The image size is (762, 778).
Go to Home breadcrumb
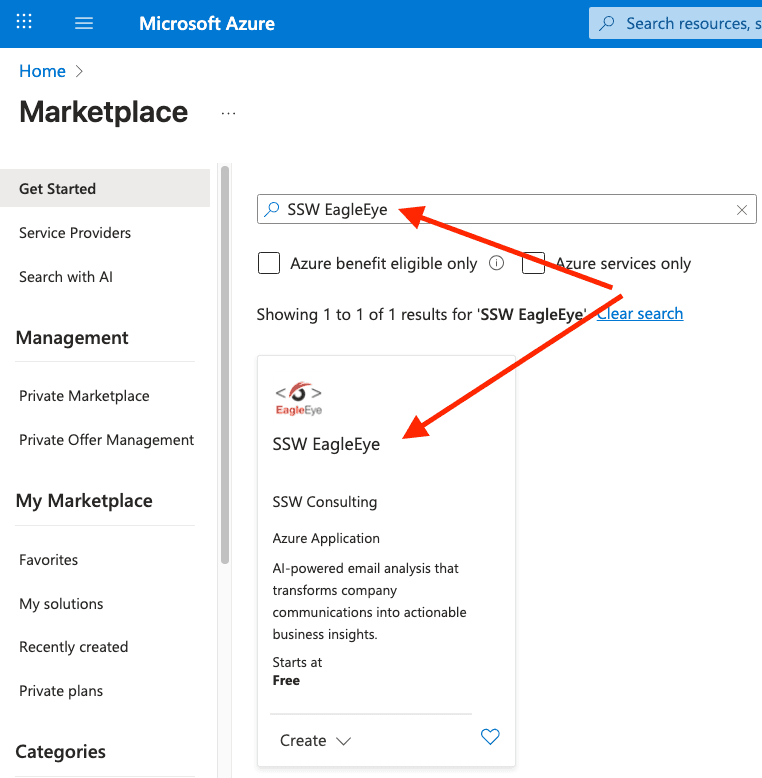pyautogui.click(x=42, y=71)
